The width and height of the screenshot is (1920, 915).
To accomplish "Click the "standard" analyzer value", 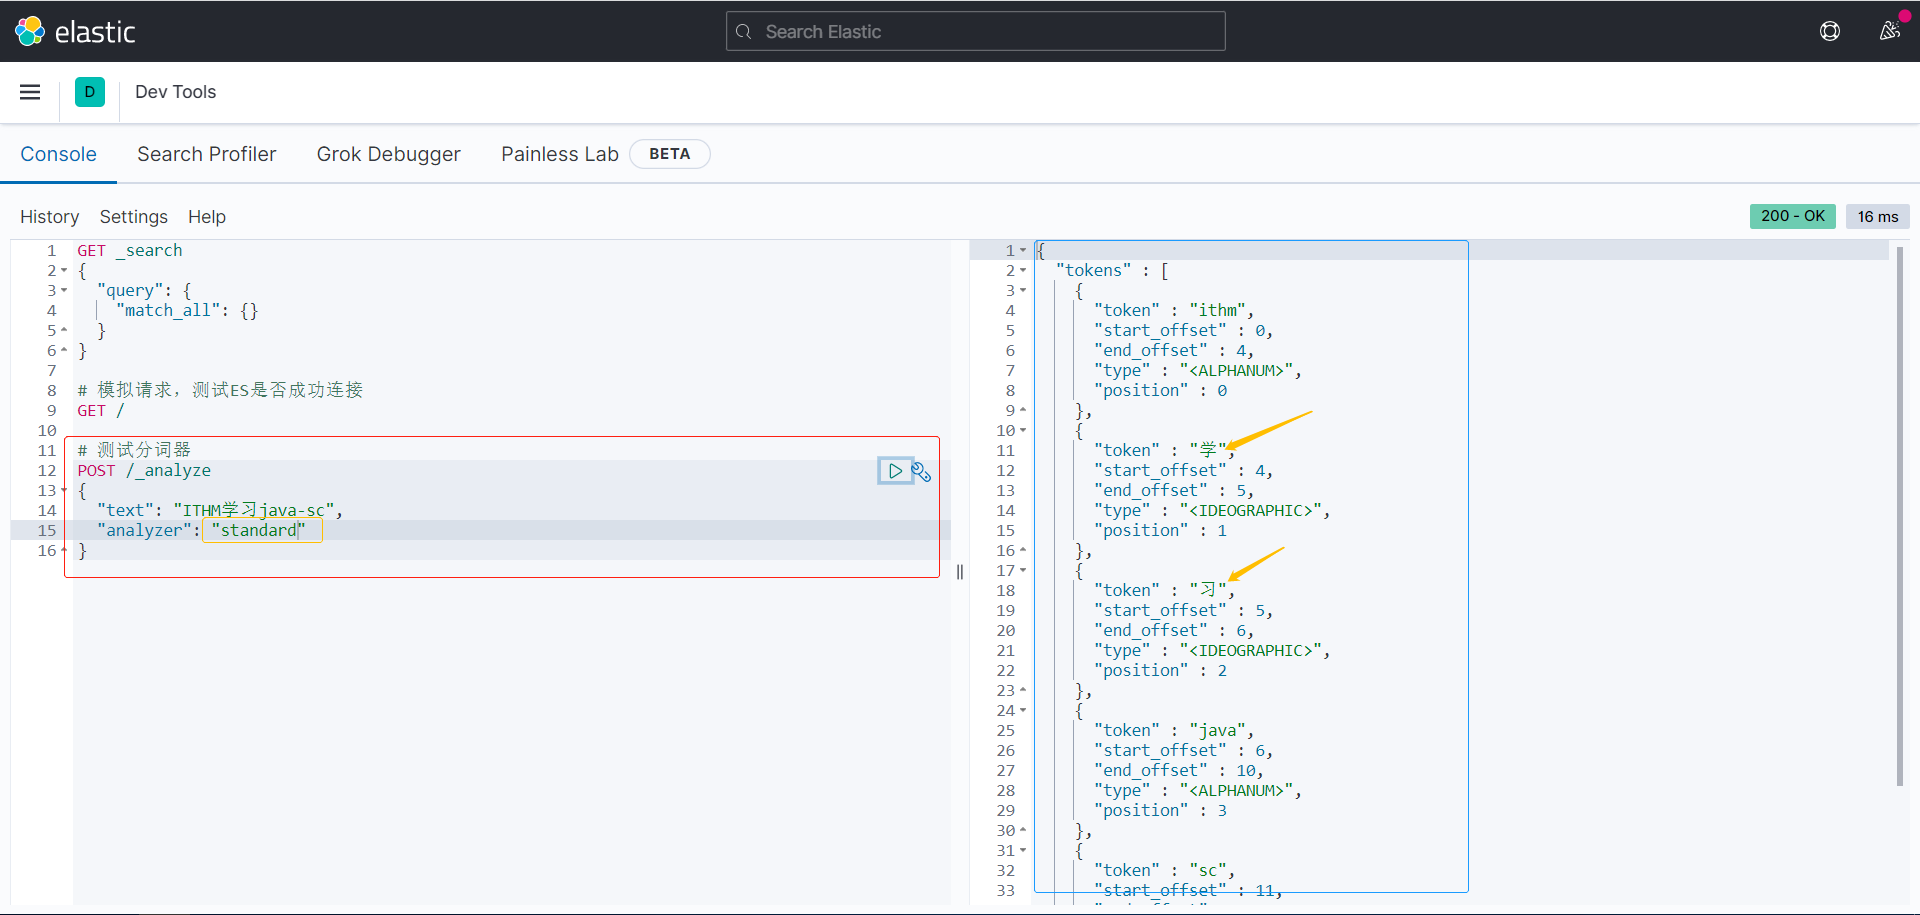I will (x=258, y=531).
